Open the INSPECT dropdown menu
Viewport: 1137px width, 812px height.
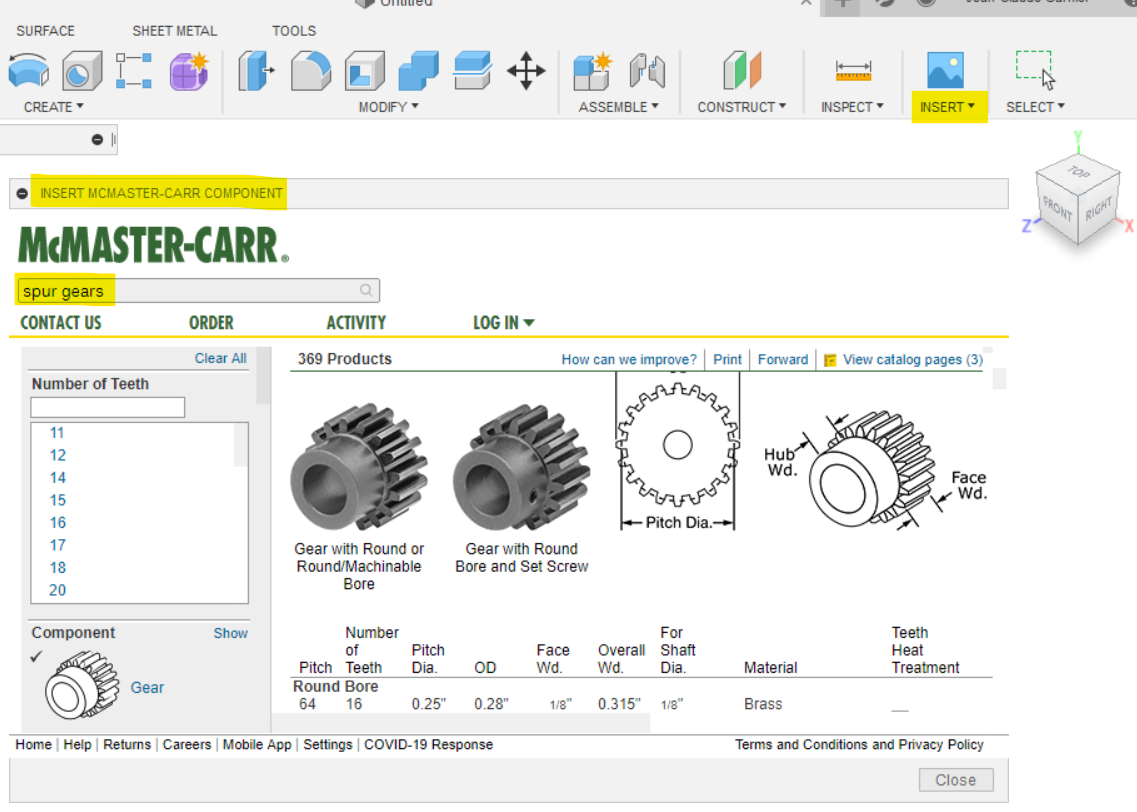tap(852, 107)
